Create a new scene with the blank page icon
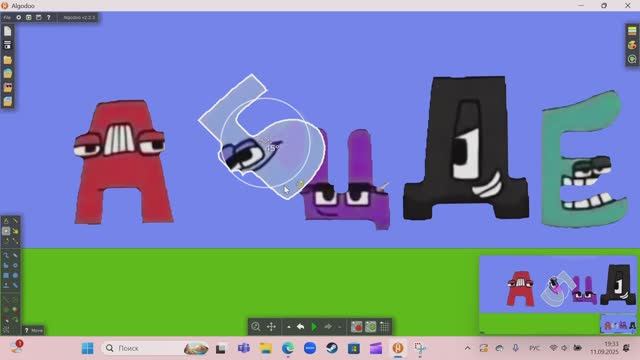The width and height of the screenshot is (640, 360). [7, 31]
